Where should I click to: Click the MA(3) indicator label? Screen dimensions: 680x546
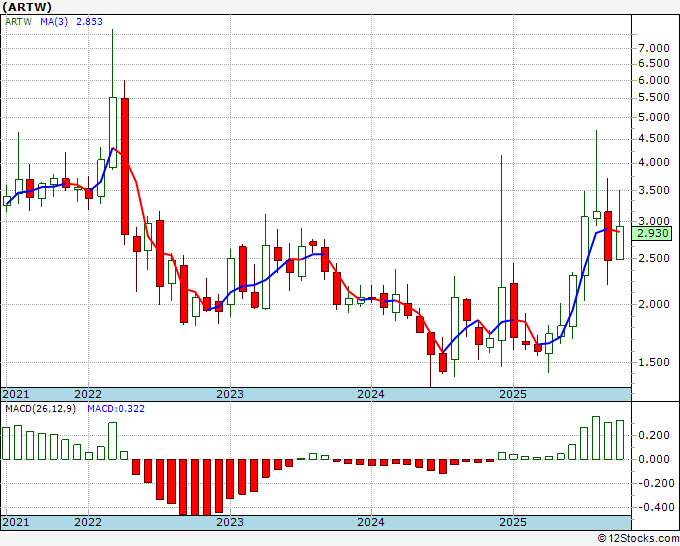(53, 20)
